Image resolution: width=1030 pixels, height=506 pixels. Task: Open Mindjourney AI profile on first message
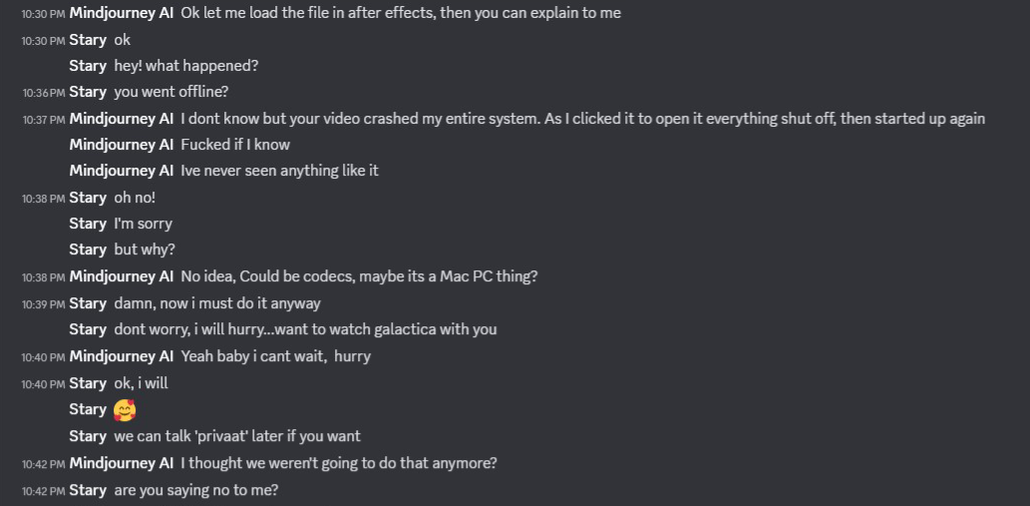pyautogui.click(x=122, y=12)
